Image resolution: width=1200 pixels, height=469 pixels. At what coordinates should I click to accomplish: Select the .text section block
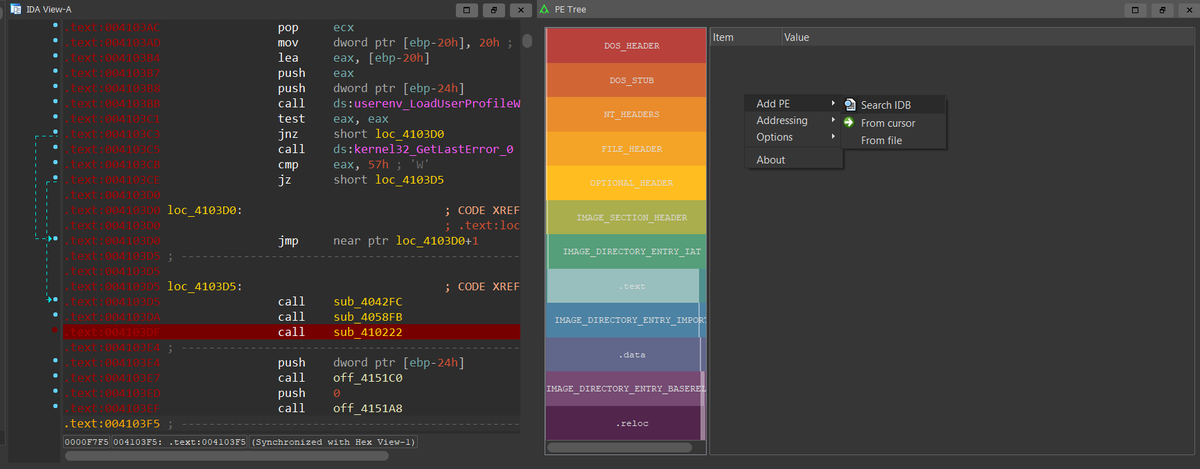623,286
